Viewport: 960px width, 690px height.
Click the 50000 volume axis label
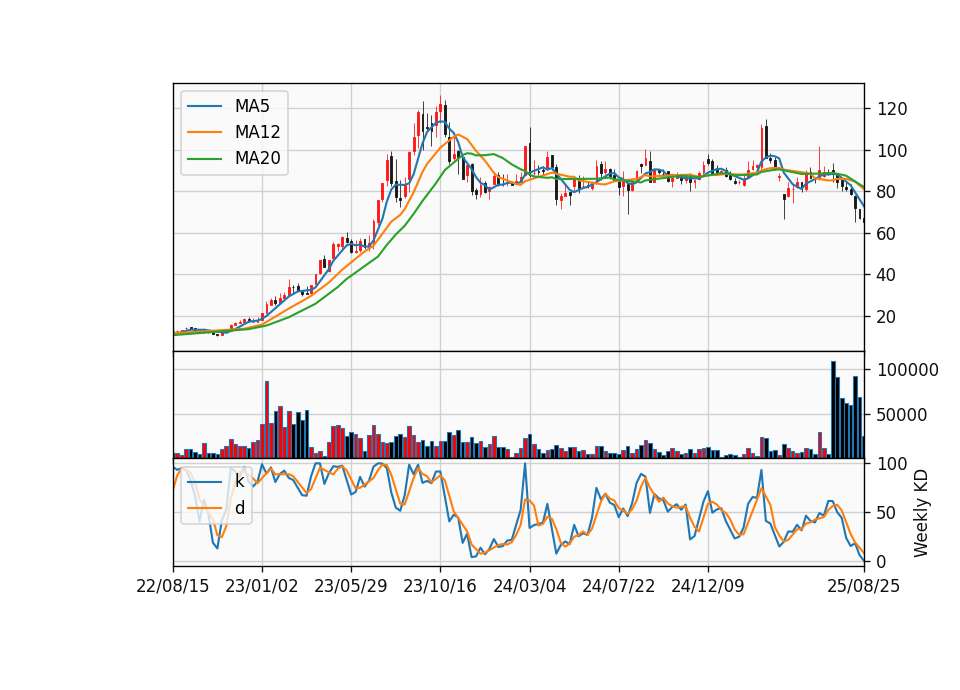tap(902, 415)
